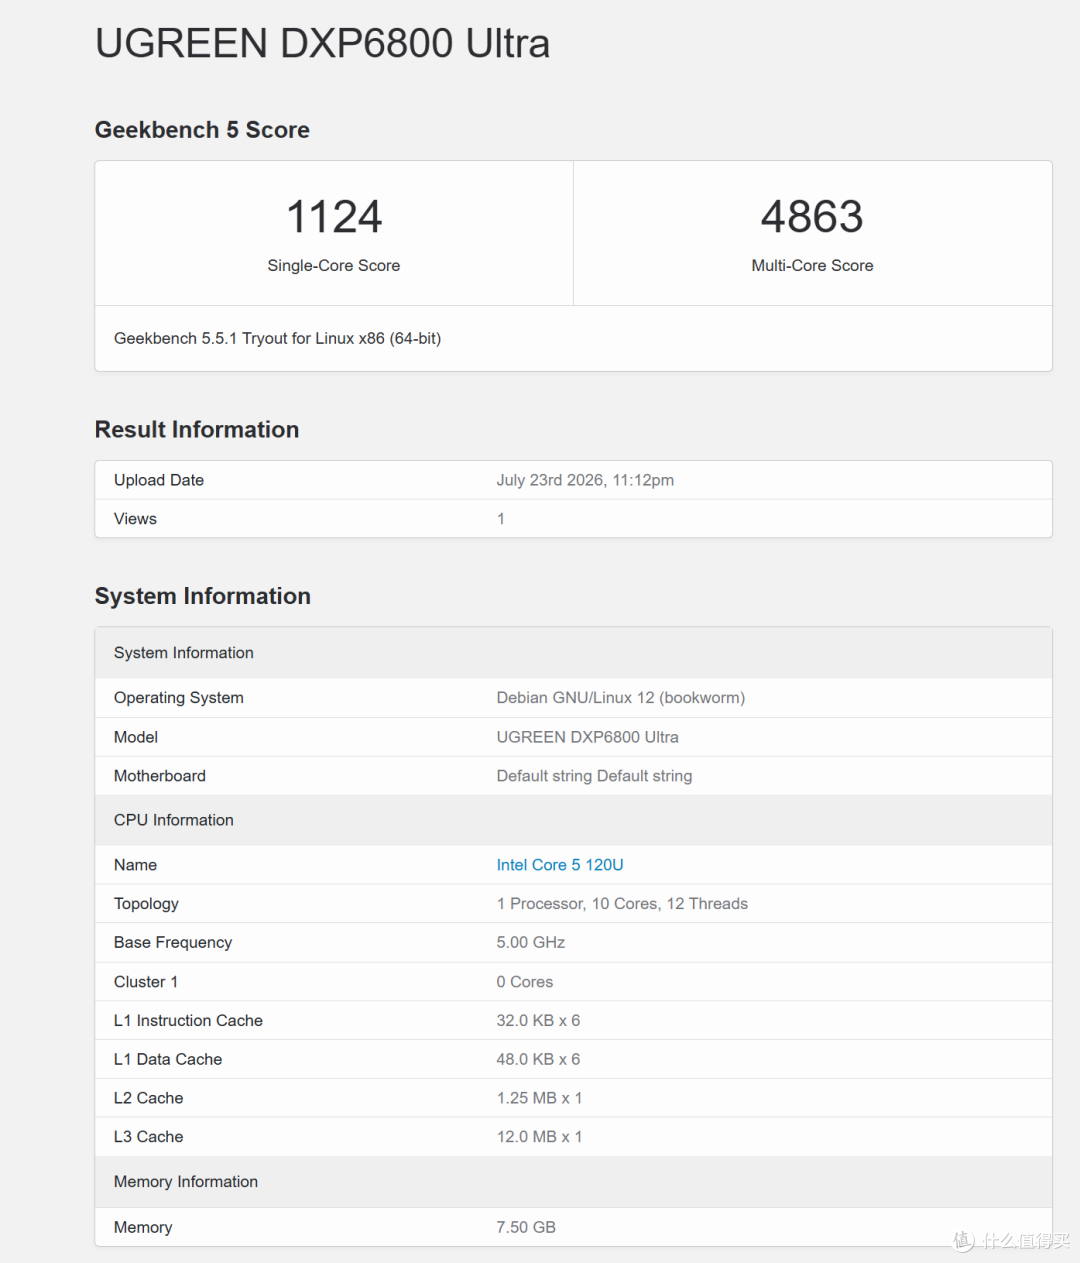Select the 7.50 GB memory value
Viewport: 1080px width, 1263px height.
click(526, 1227)
